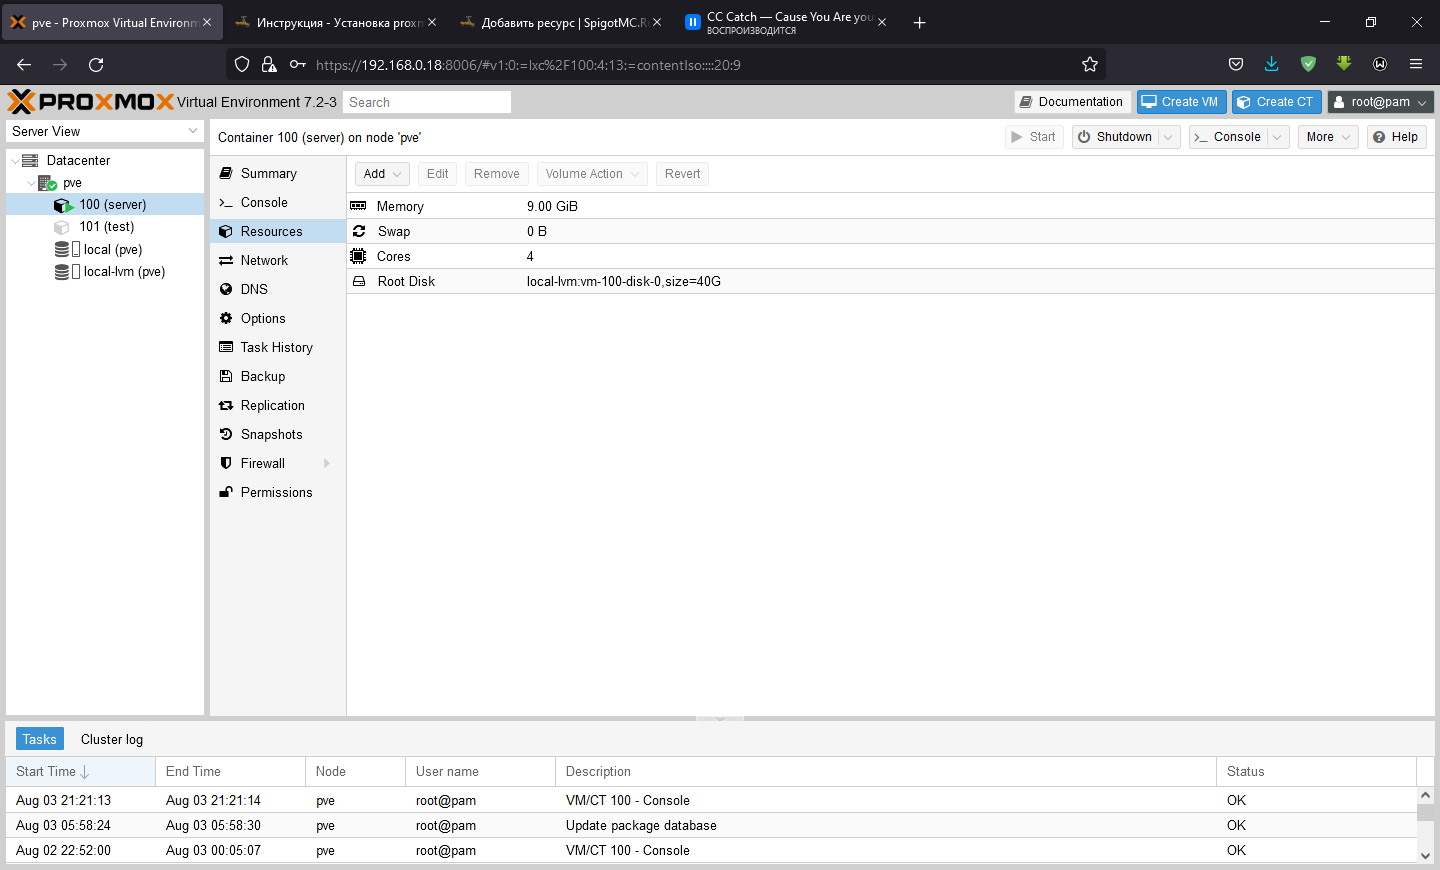Sort tasks by Start Time column
The height and width of the screenshot is (870, 1440).
(80, 771)
